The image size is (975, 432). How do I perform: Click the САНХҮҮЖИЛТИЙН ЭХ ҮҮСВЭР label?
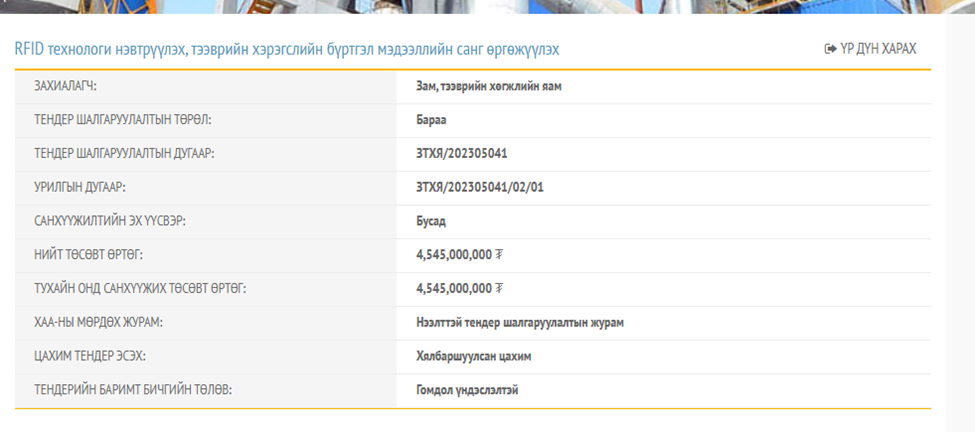(x=110, y=221)
